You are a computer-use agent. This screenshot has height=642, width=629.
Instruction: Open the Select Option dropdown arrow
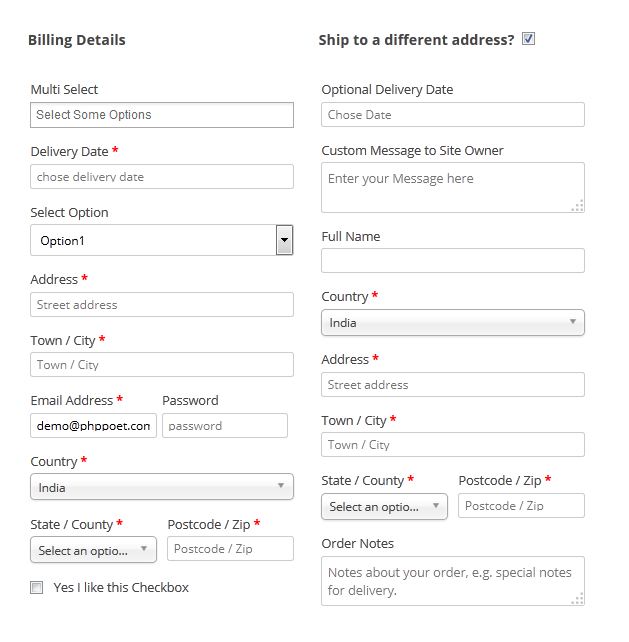pyautogui.click(x=284, y=240)
